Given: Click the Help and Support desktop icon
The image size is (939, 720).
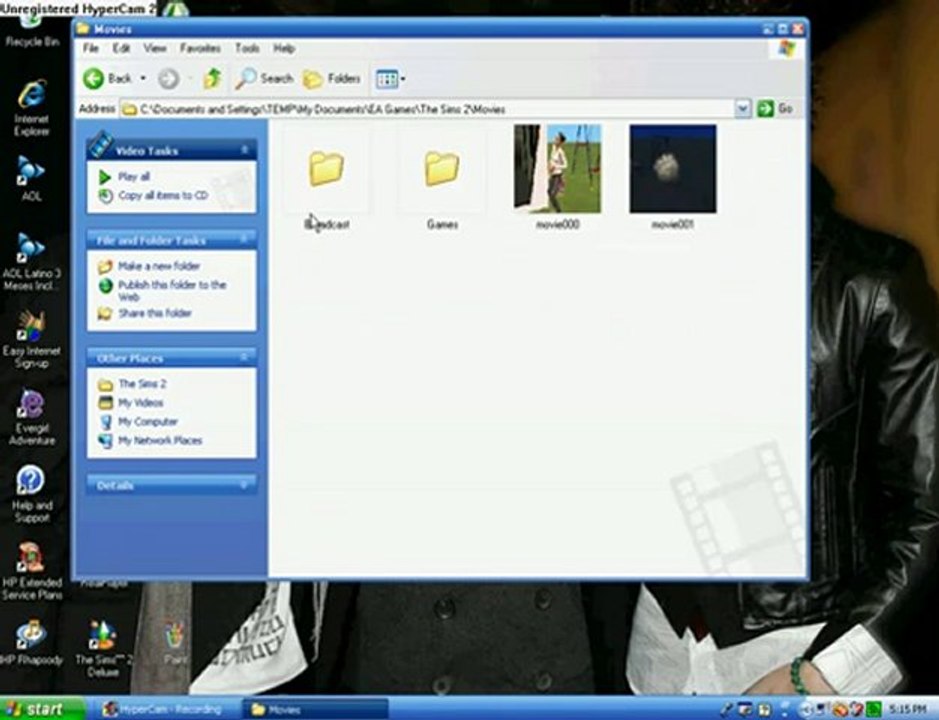Looking at the screenshot, I should pyautogui.click(x=32, y=494).
